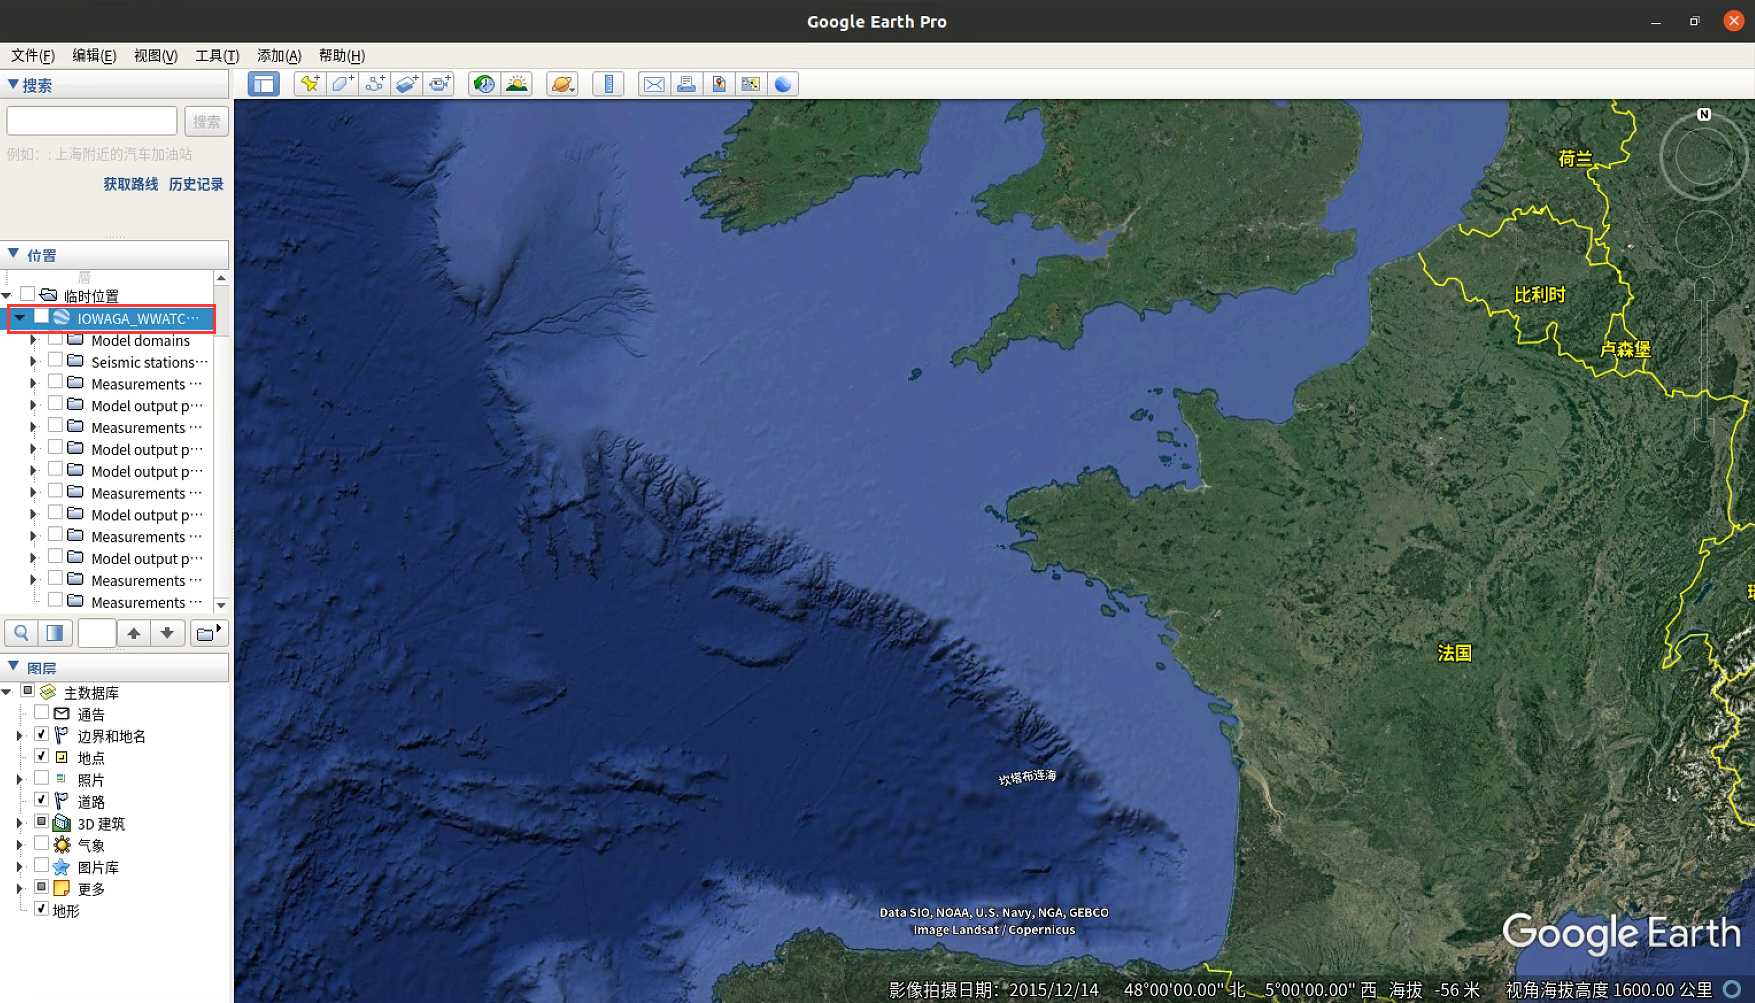This screenshot has width=1755, height=1003.
Task: Click the streaming status circle in status bar
Action: click(1732, 989)
